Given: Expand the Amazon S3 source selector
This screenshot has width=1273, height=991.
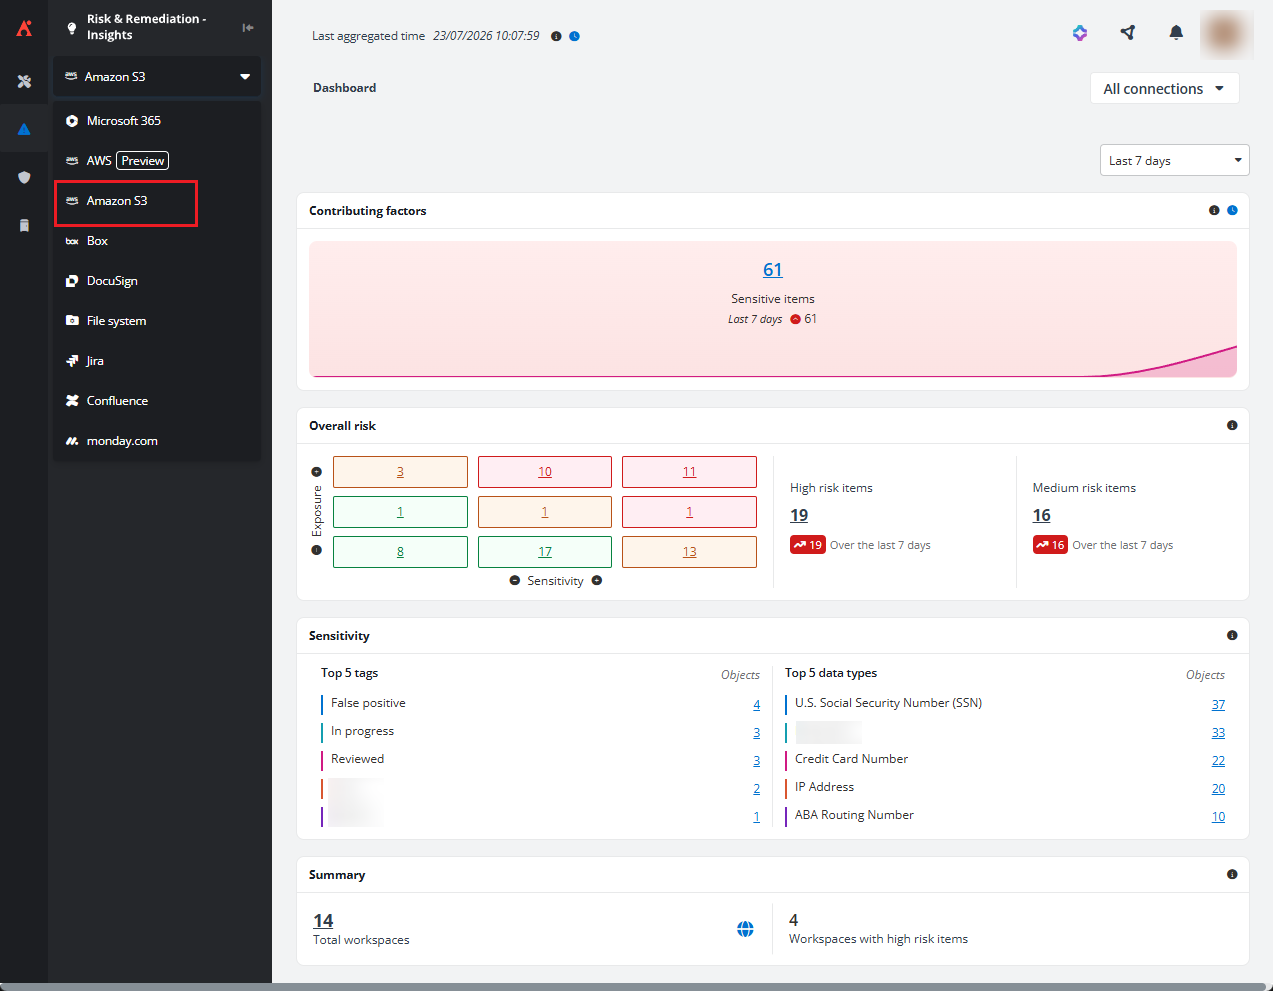Looking at the screenshot, I should 157,76.
